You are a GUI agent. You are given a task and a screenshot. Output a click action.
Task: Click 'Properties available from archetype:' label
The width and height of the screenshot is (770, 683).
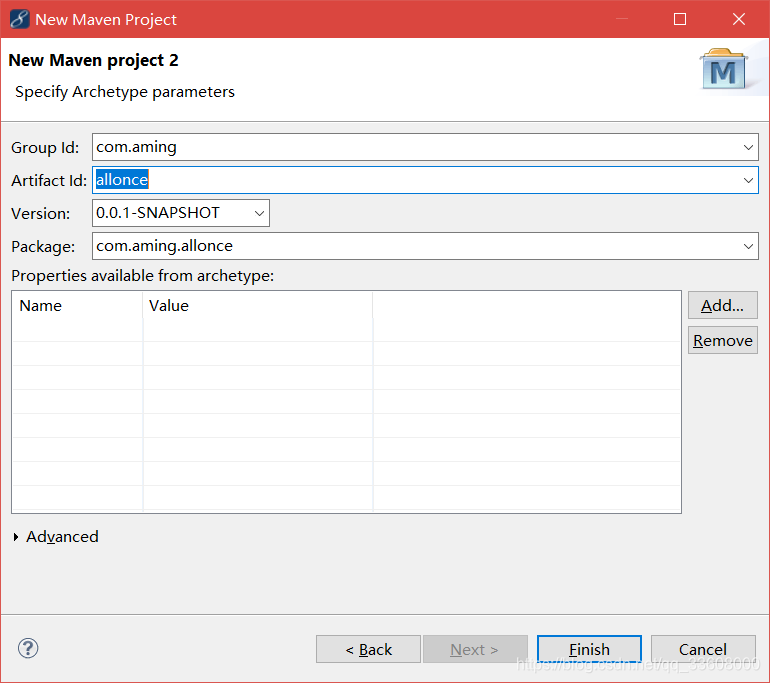(x=142, y=275)
